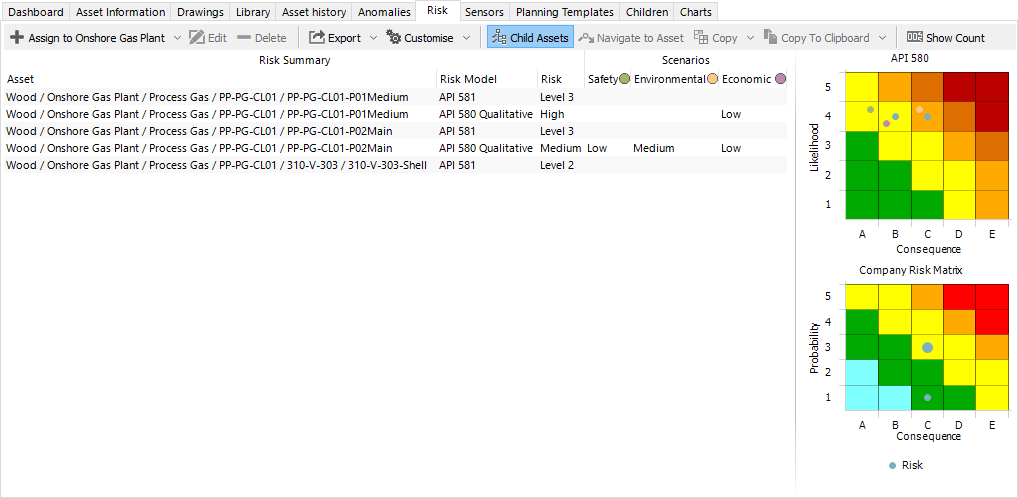Click the Customise gear icon
Image resolution: width=1018 pixels, height=498 pixels.
pos(394,38)
